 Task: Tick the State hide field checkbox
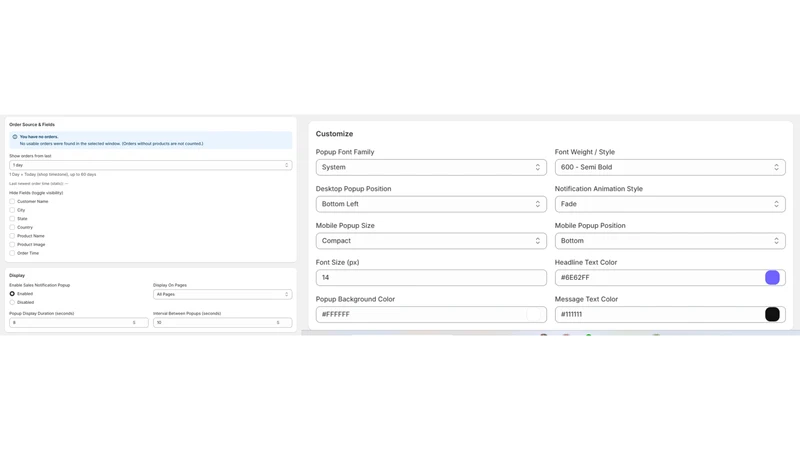12,219
